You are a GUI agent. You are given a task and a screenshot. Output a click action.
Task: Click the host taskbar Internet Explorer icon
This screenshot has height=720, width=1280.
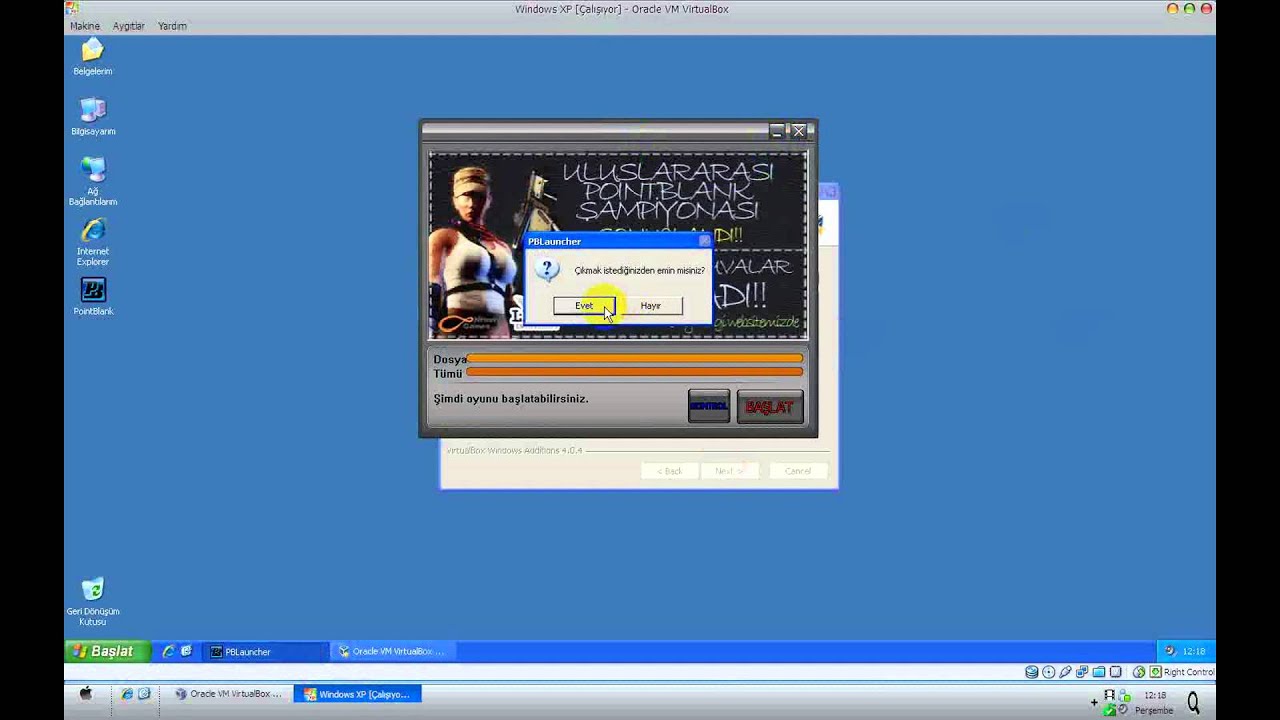(127, 694)
